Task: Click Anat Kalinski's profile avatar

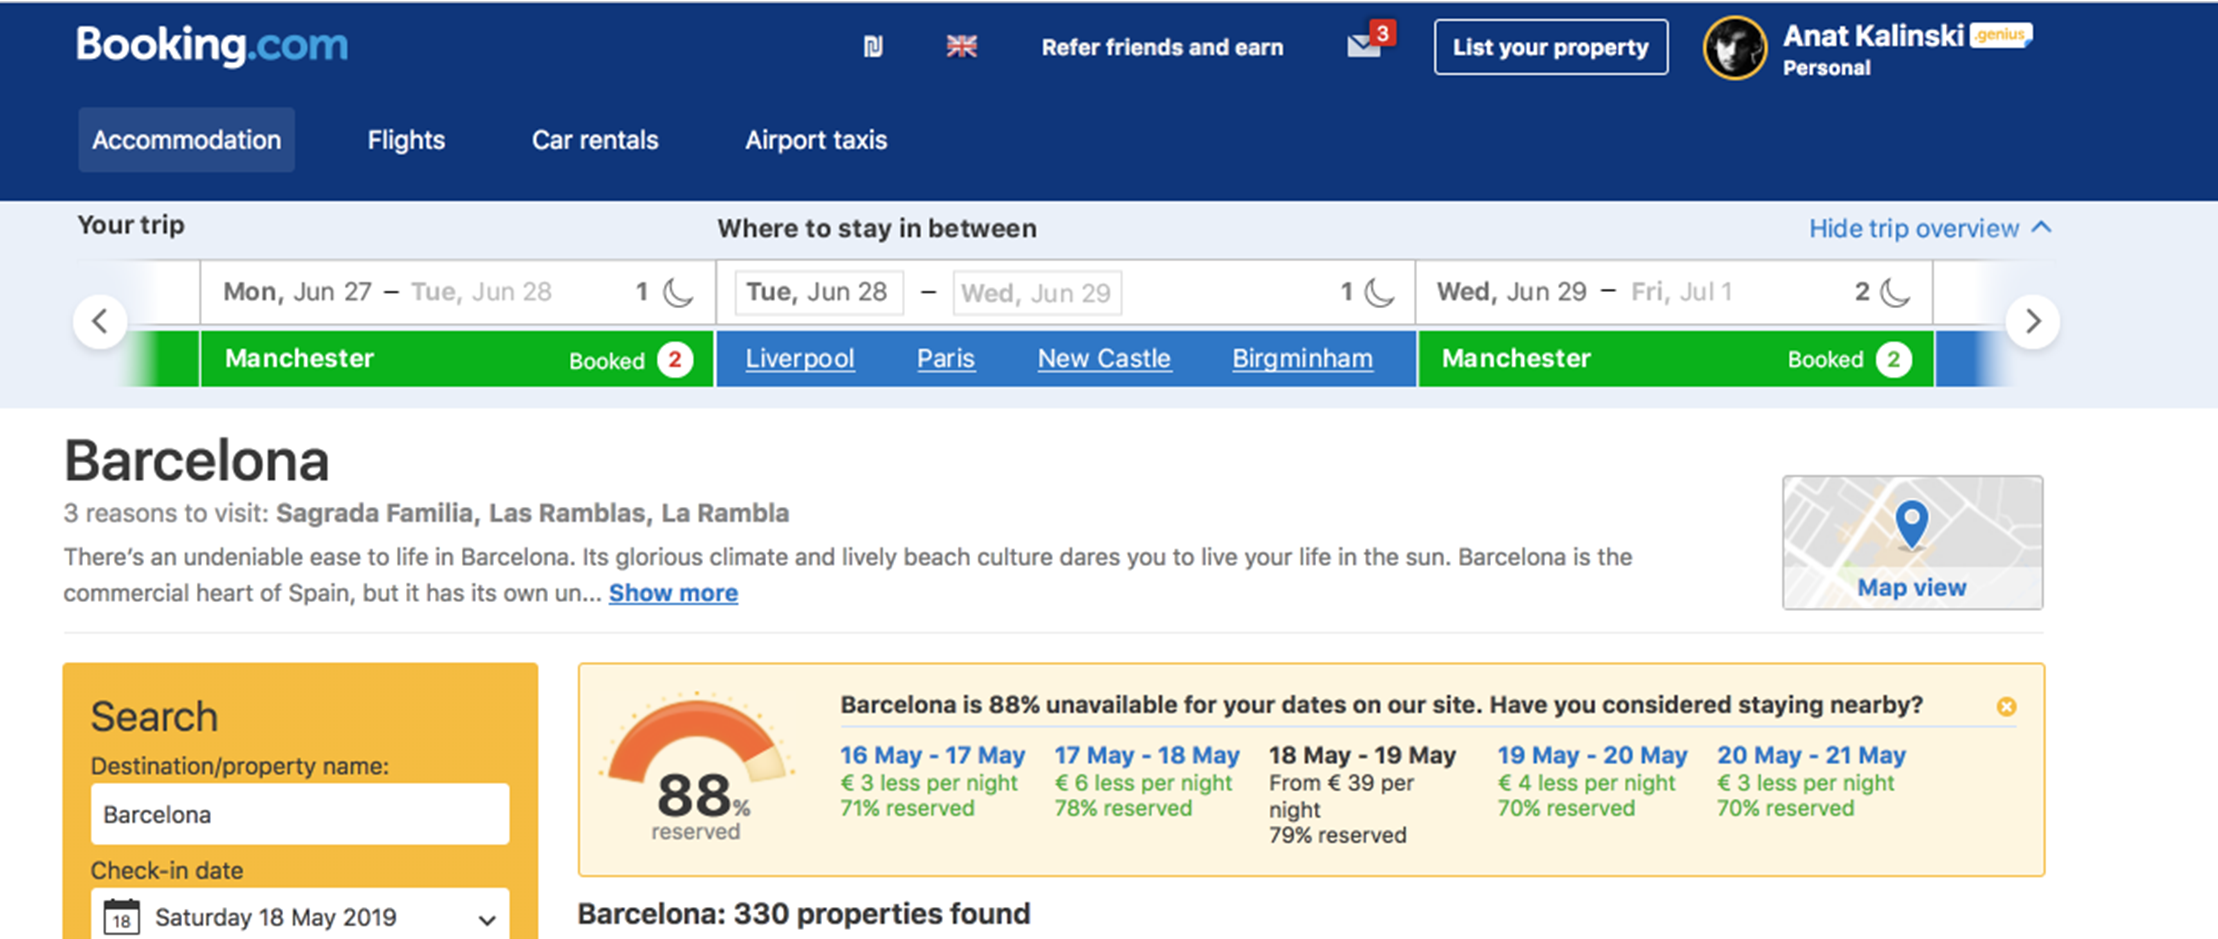Action: (x=1735, y=48)
